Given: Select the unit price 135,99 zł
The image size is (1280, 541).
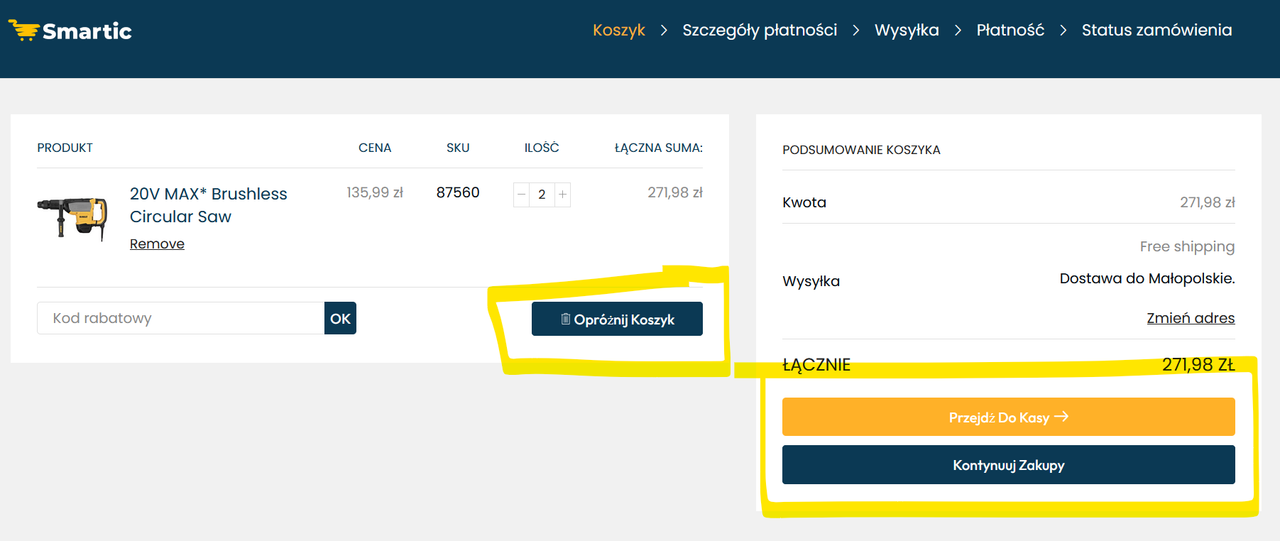Looking at the screenshot, I should click(x=375, y=192).
